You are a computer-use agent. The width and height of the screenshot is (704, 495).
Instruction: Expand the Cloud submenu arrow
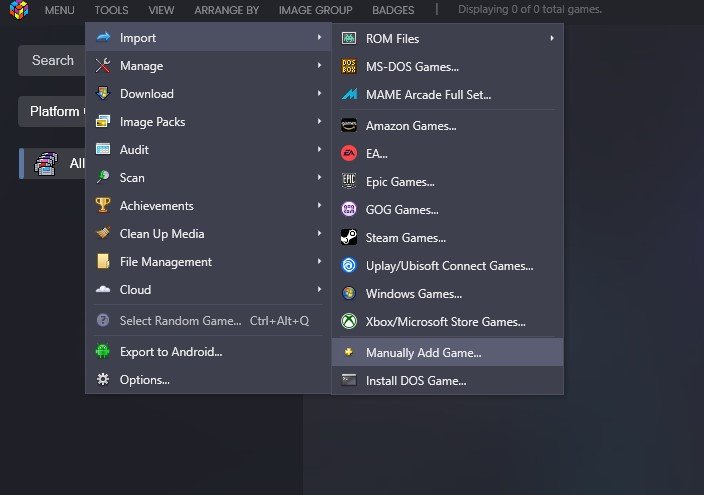pos(319,290)
